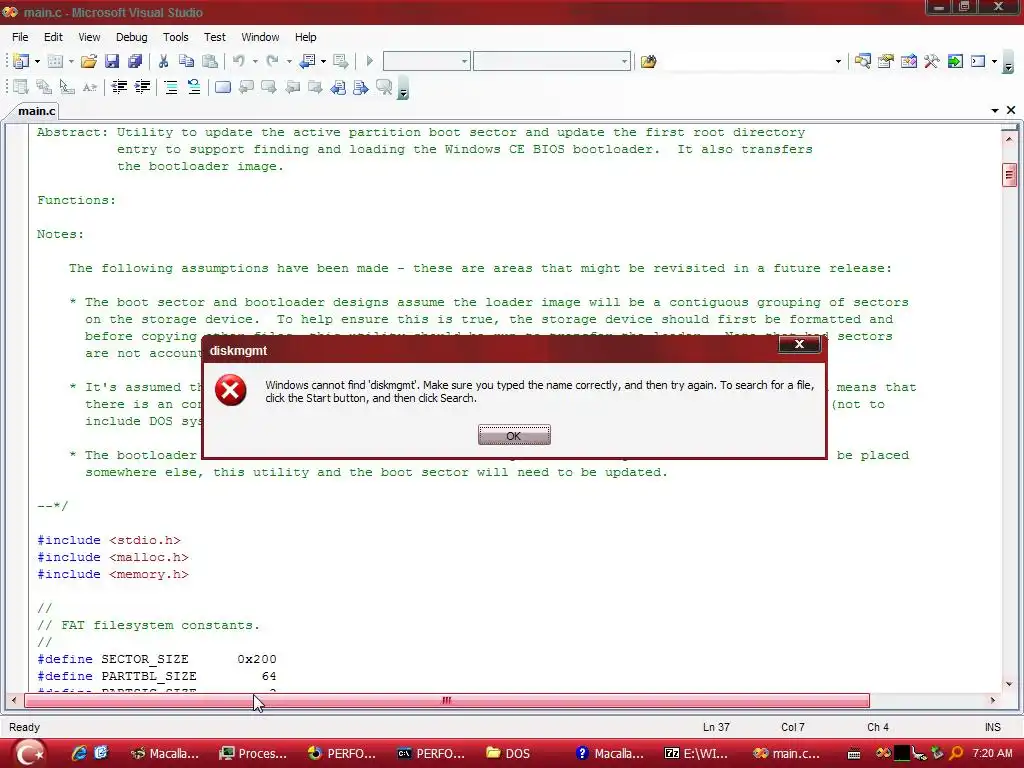Open the File menu
The image size is (1024, 768).
point(20,37)
